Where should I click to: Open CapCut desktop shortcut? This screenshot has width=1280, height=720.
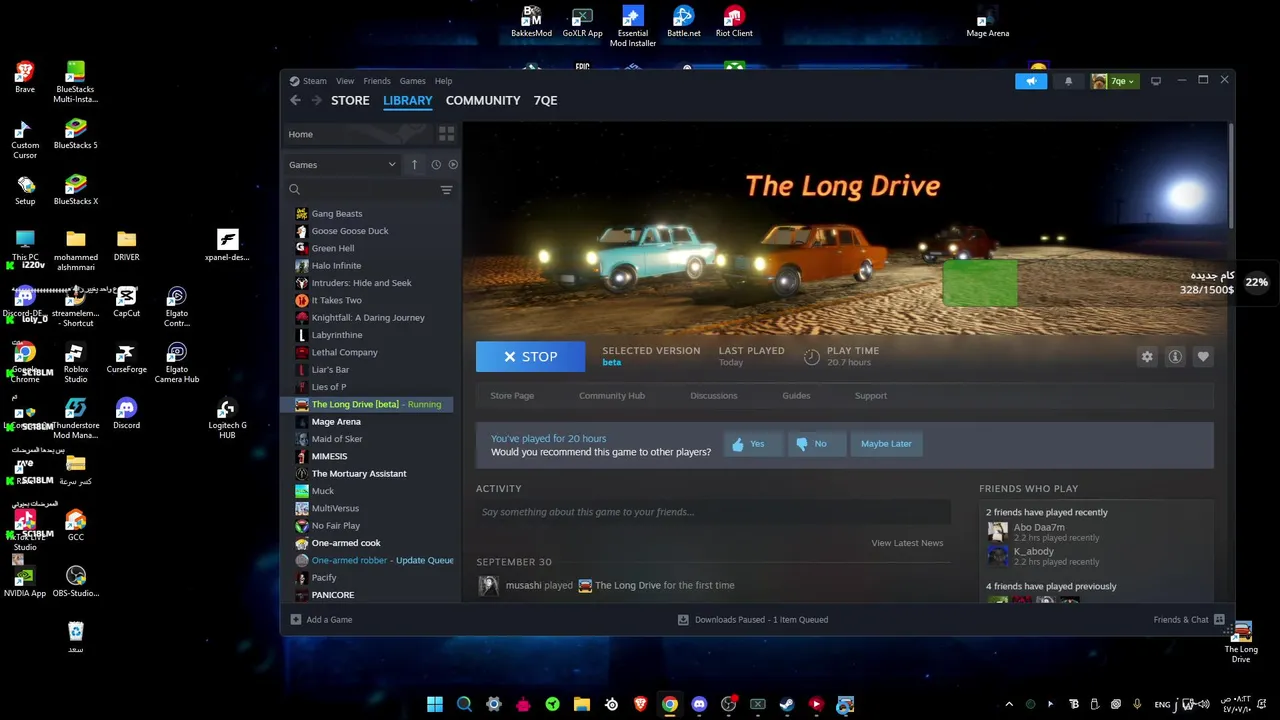[126, 302]
